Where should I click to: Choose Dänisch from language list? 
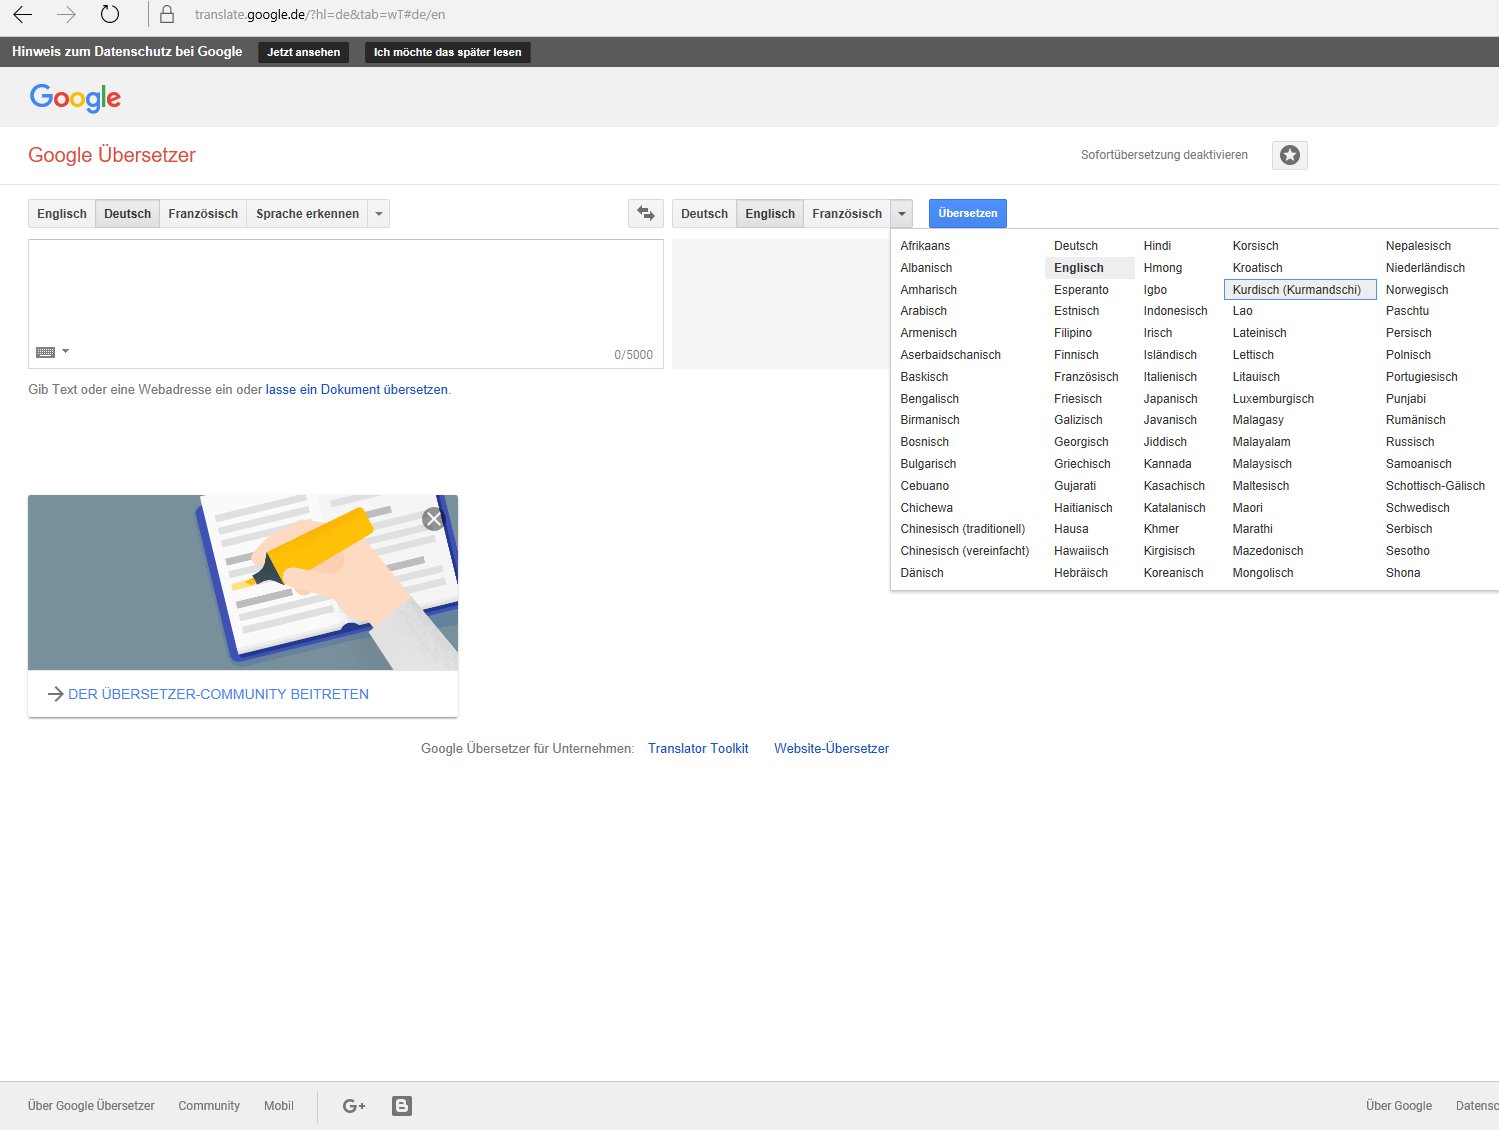click(x=921, y=573)
